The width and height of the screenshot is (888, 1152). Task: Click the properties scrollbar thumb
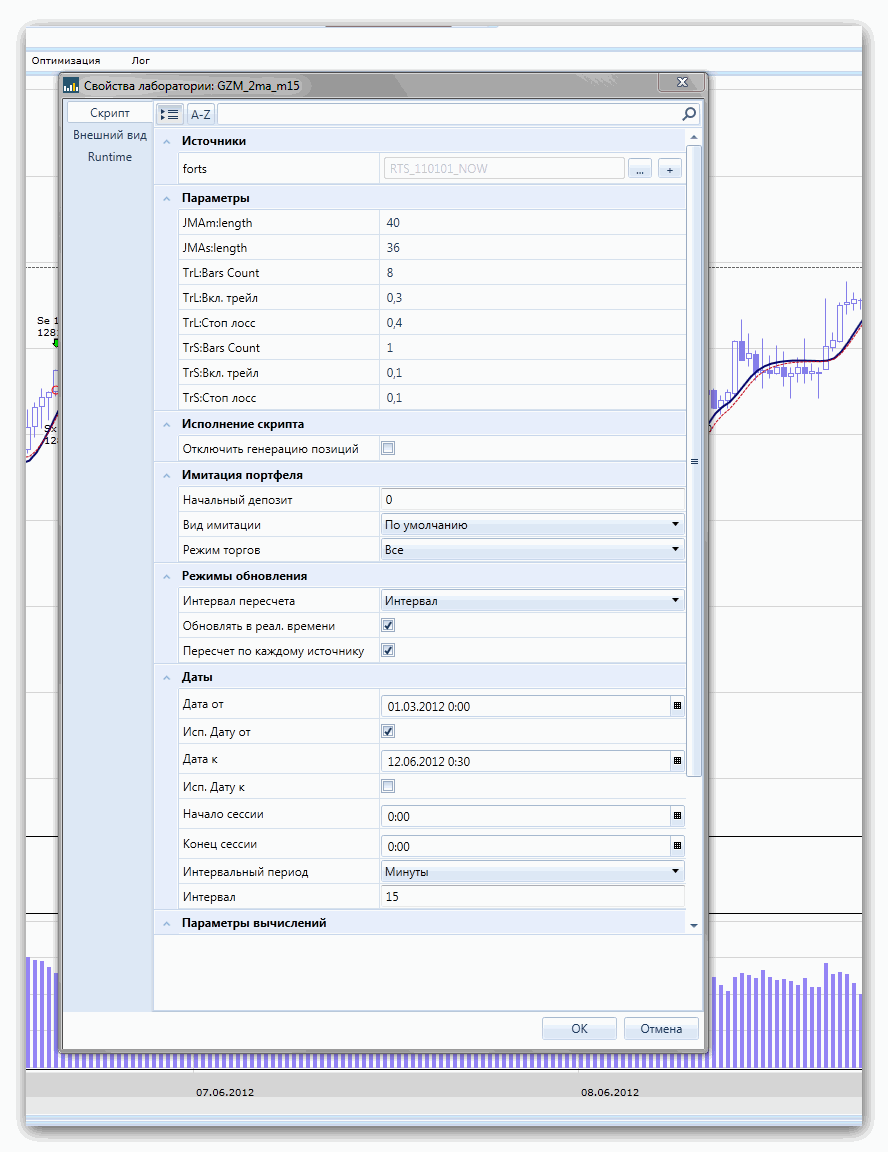click(x=694, y=461)
